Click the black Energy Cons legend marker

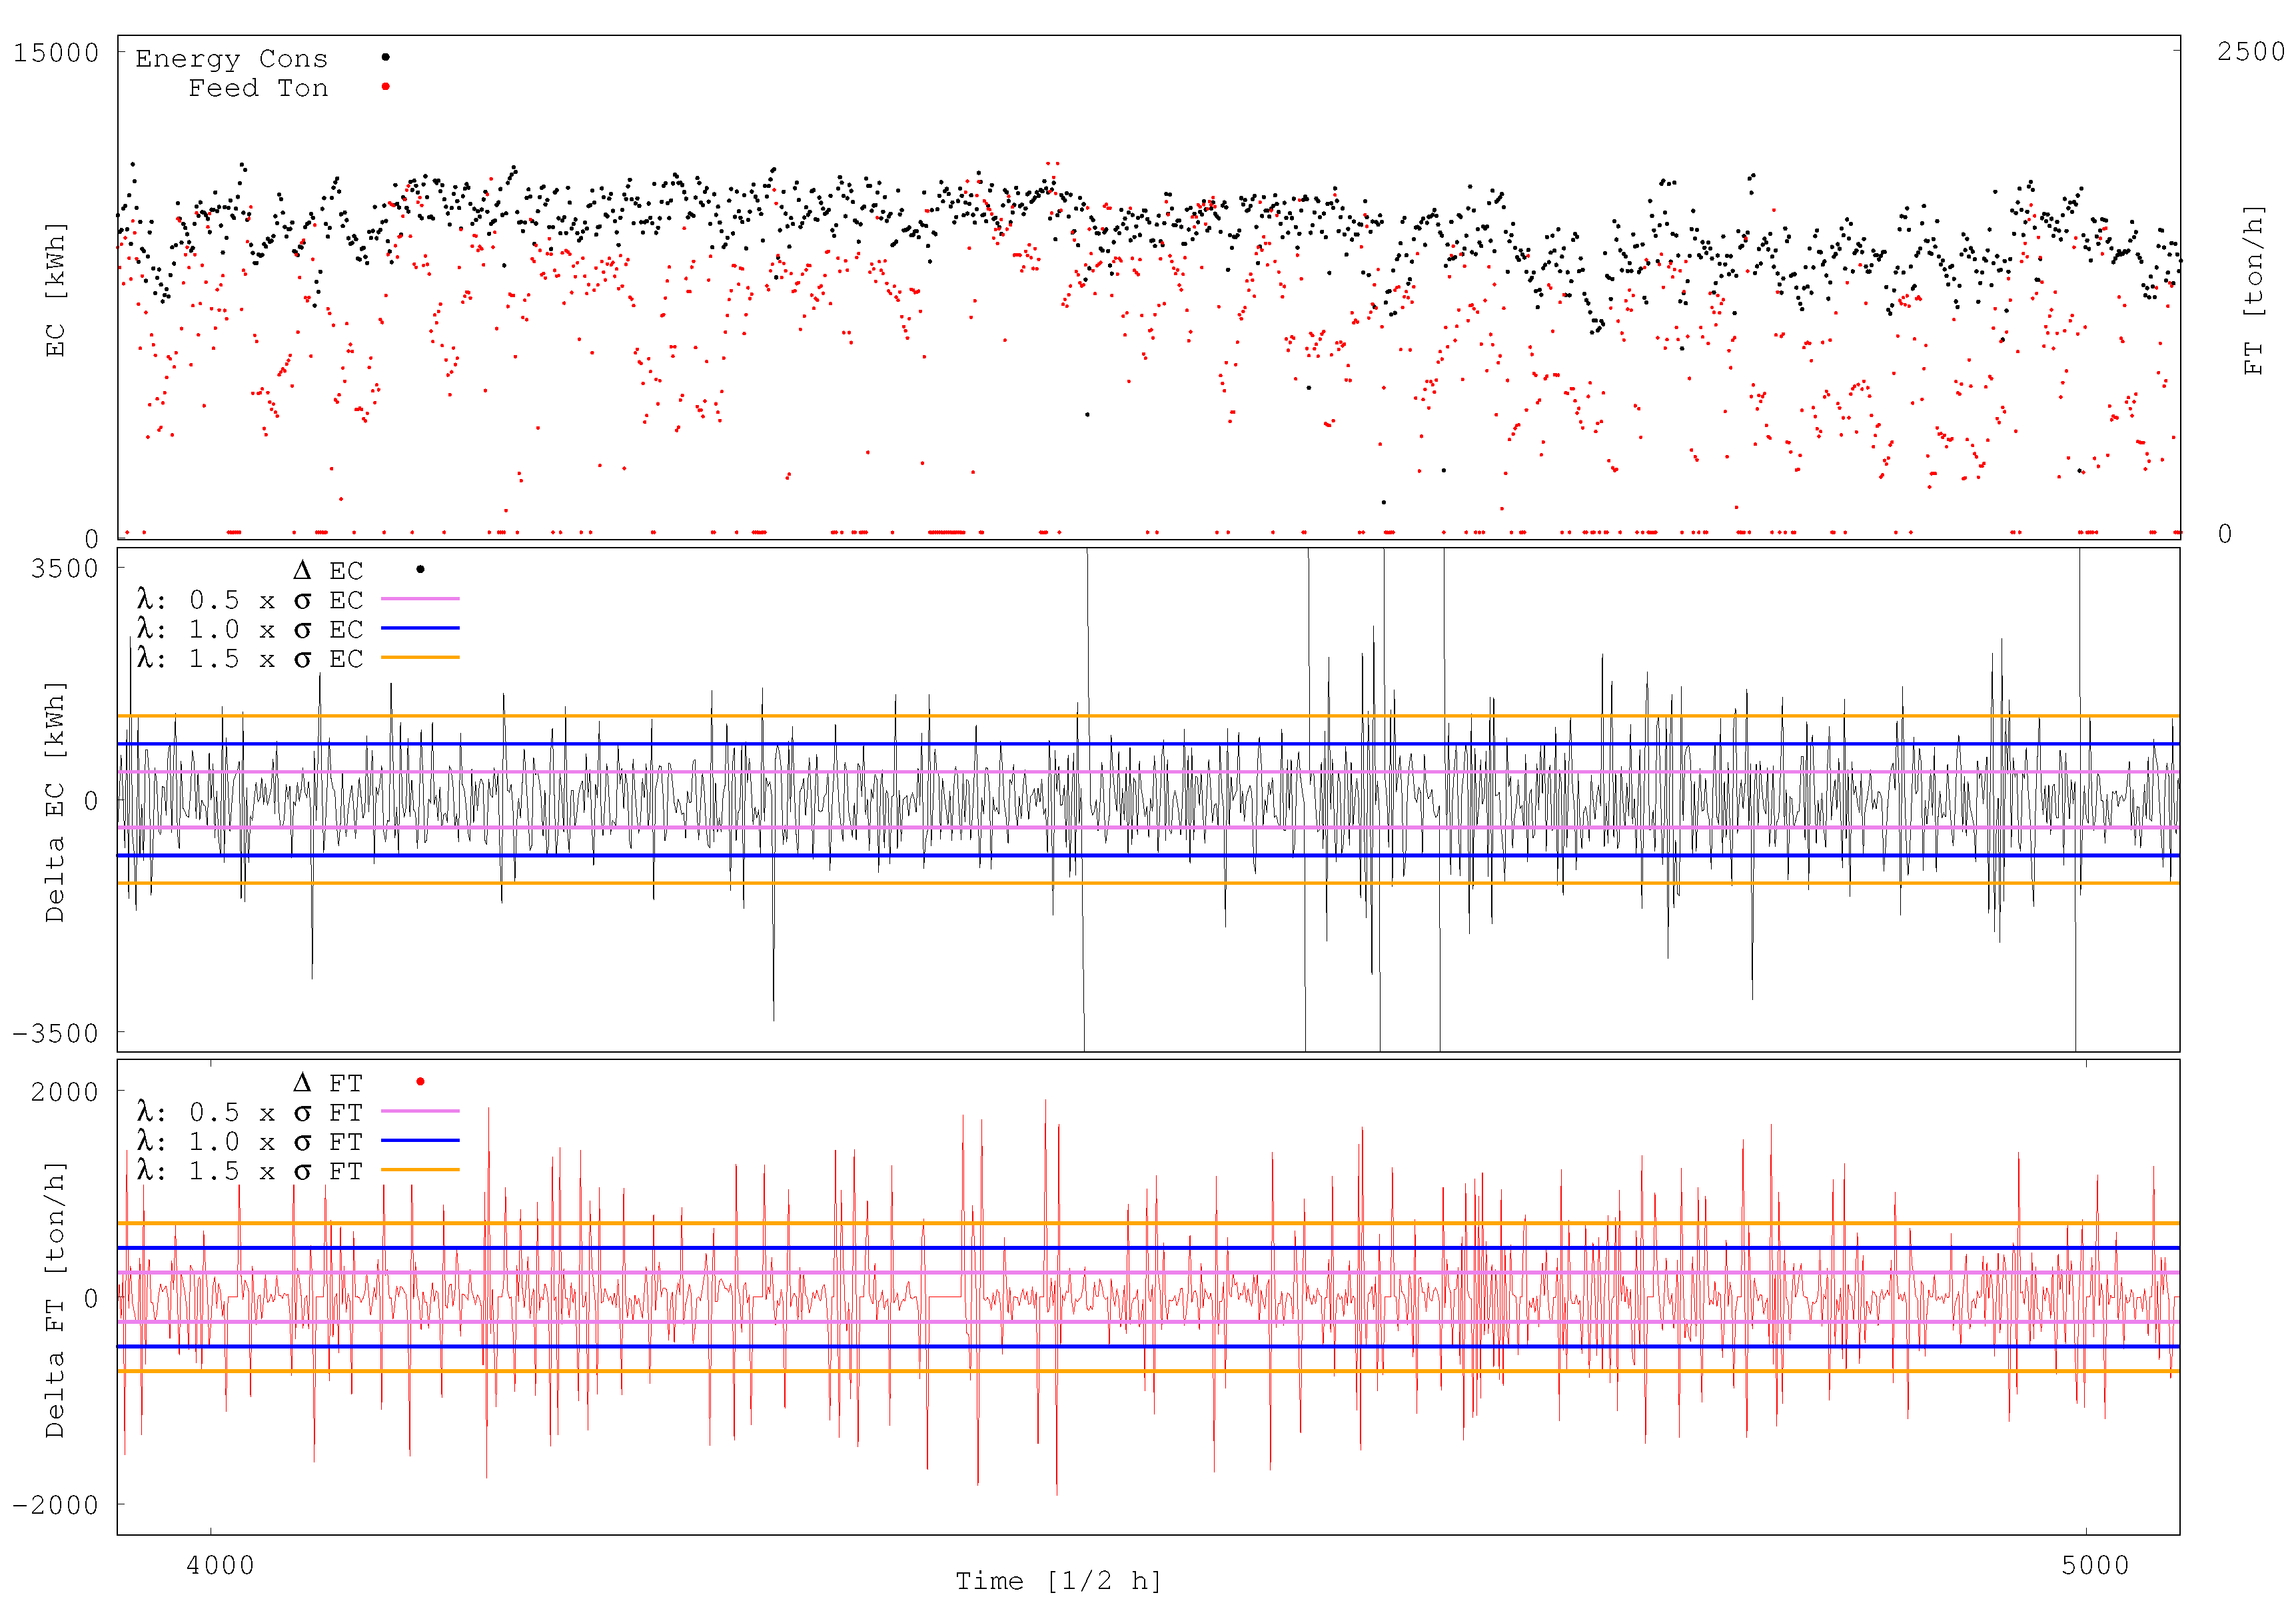point(385,57)
